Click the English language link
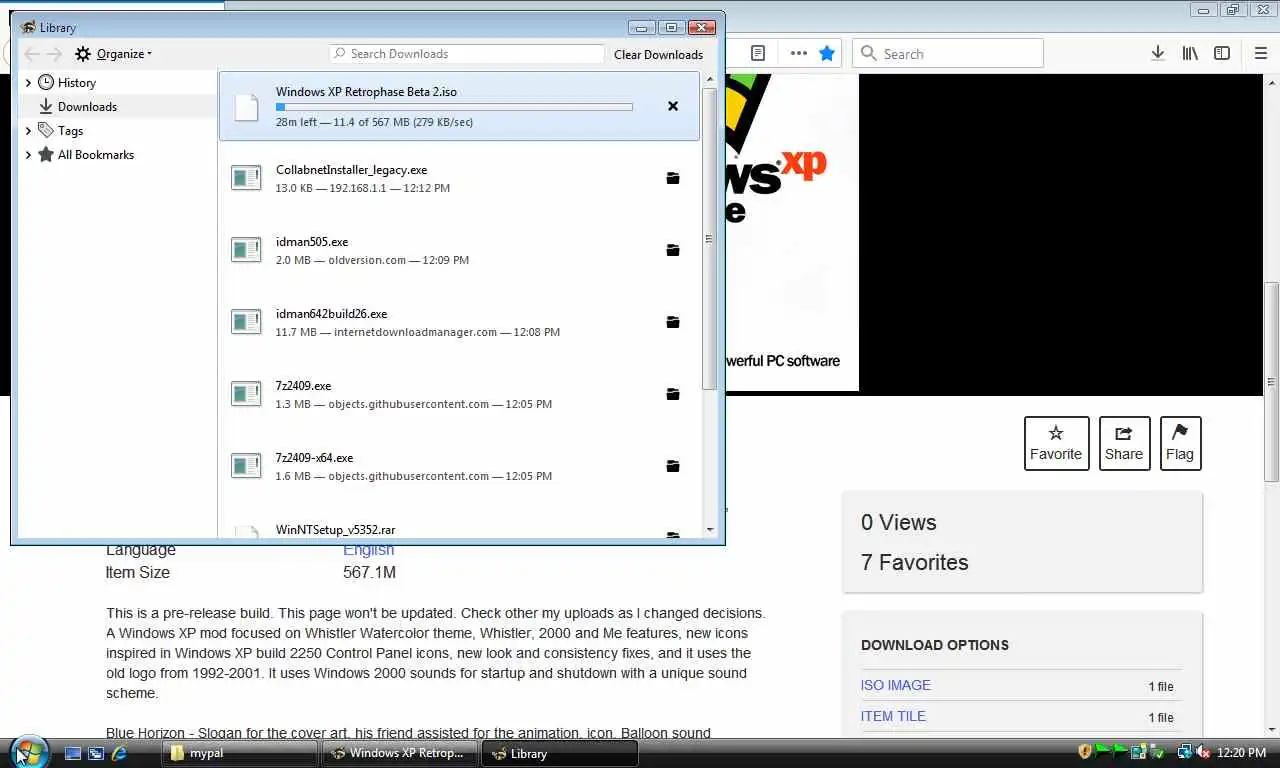 [x=369, y=550]
